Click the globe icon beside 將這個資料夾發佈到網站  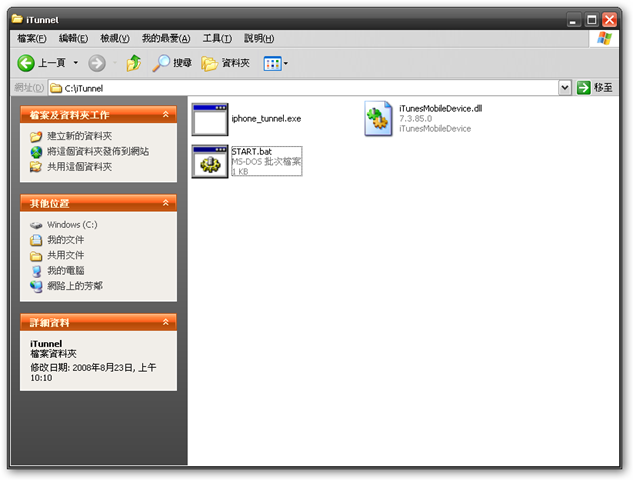36,152
